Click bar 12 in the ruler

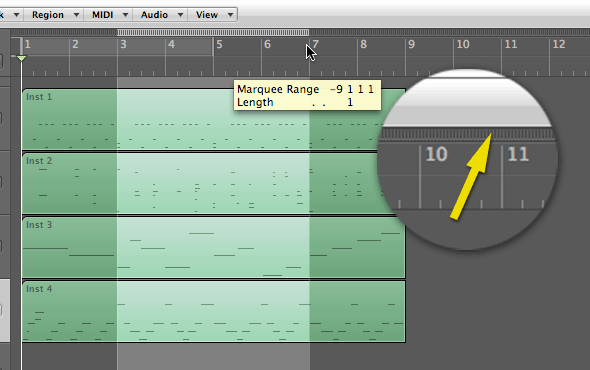[559, 44]
